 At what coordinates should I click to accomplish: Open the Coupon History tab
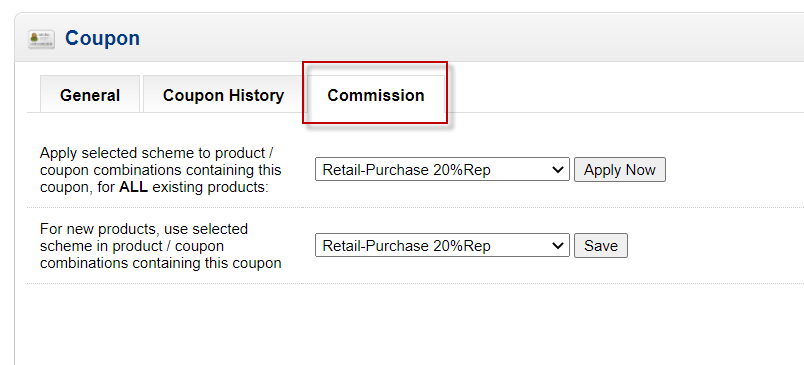point(223,95)
